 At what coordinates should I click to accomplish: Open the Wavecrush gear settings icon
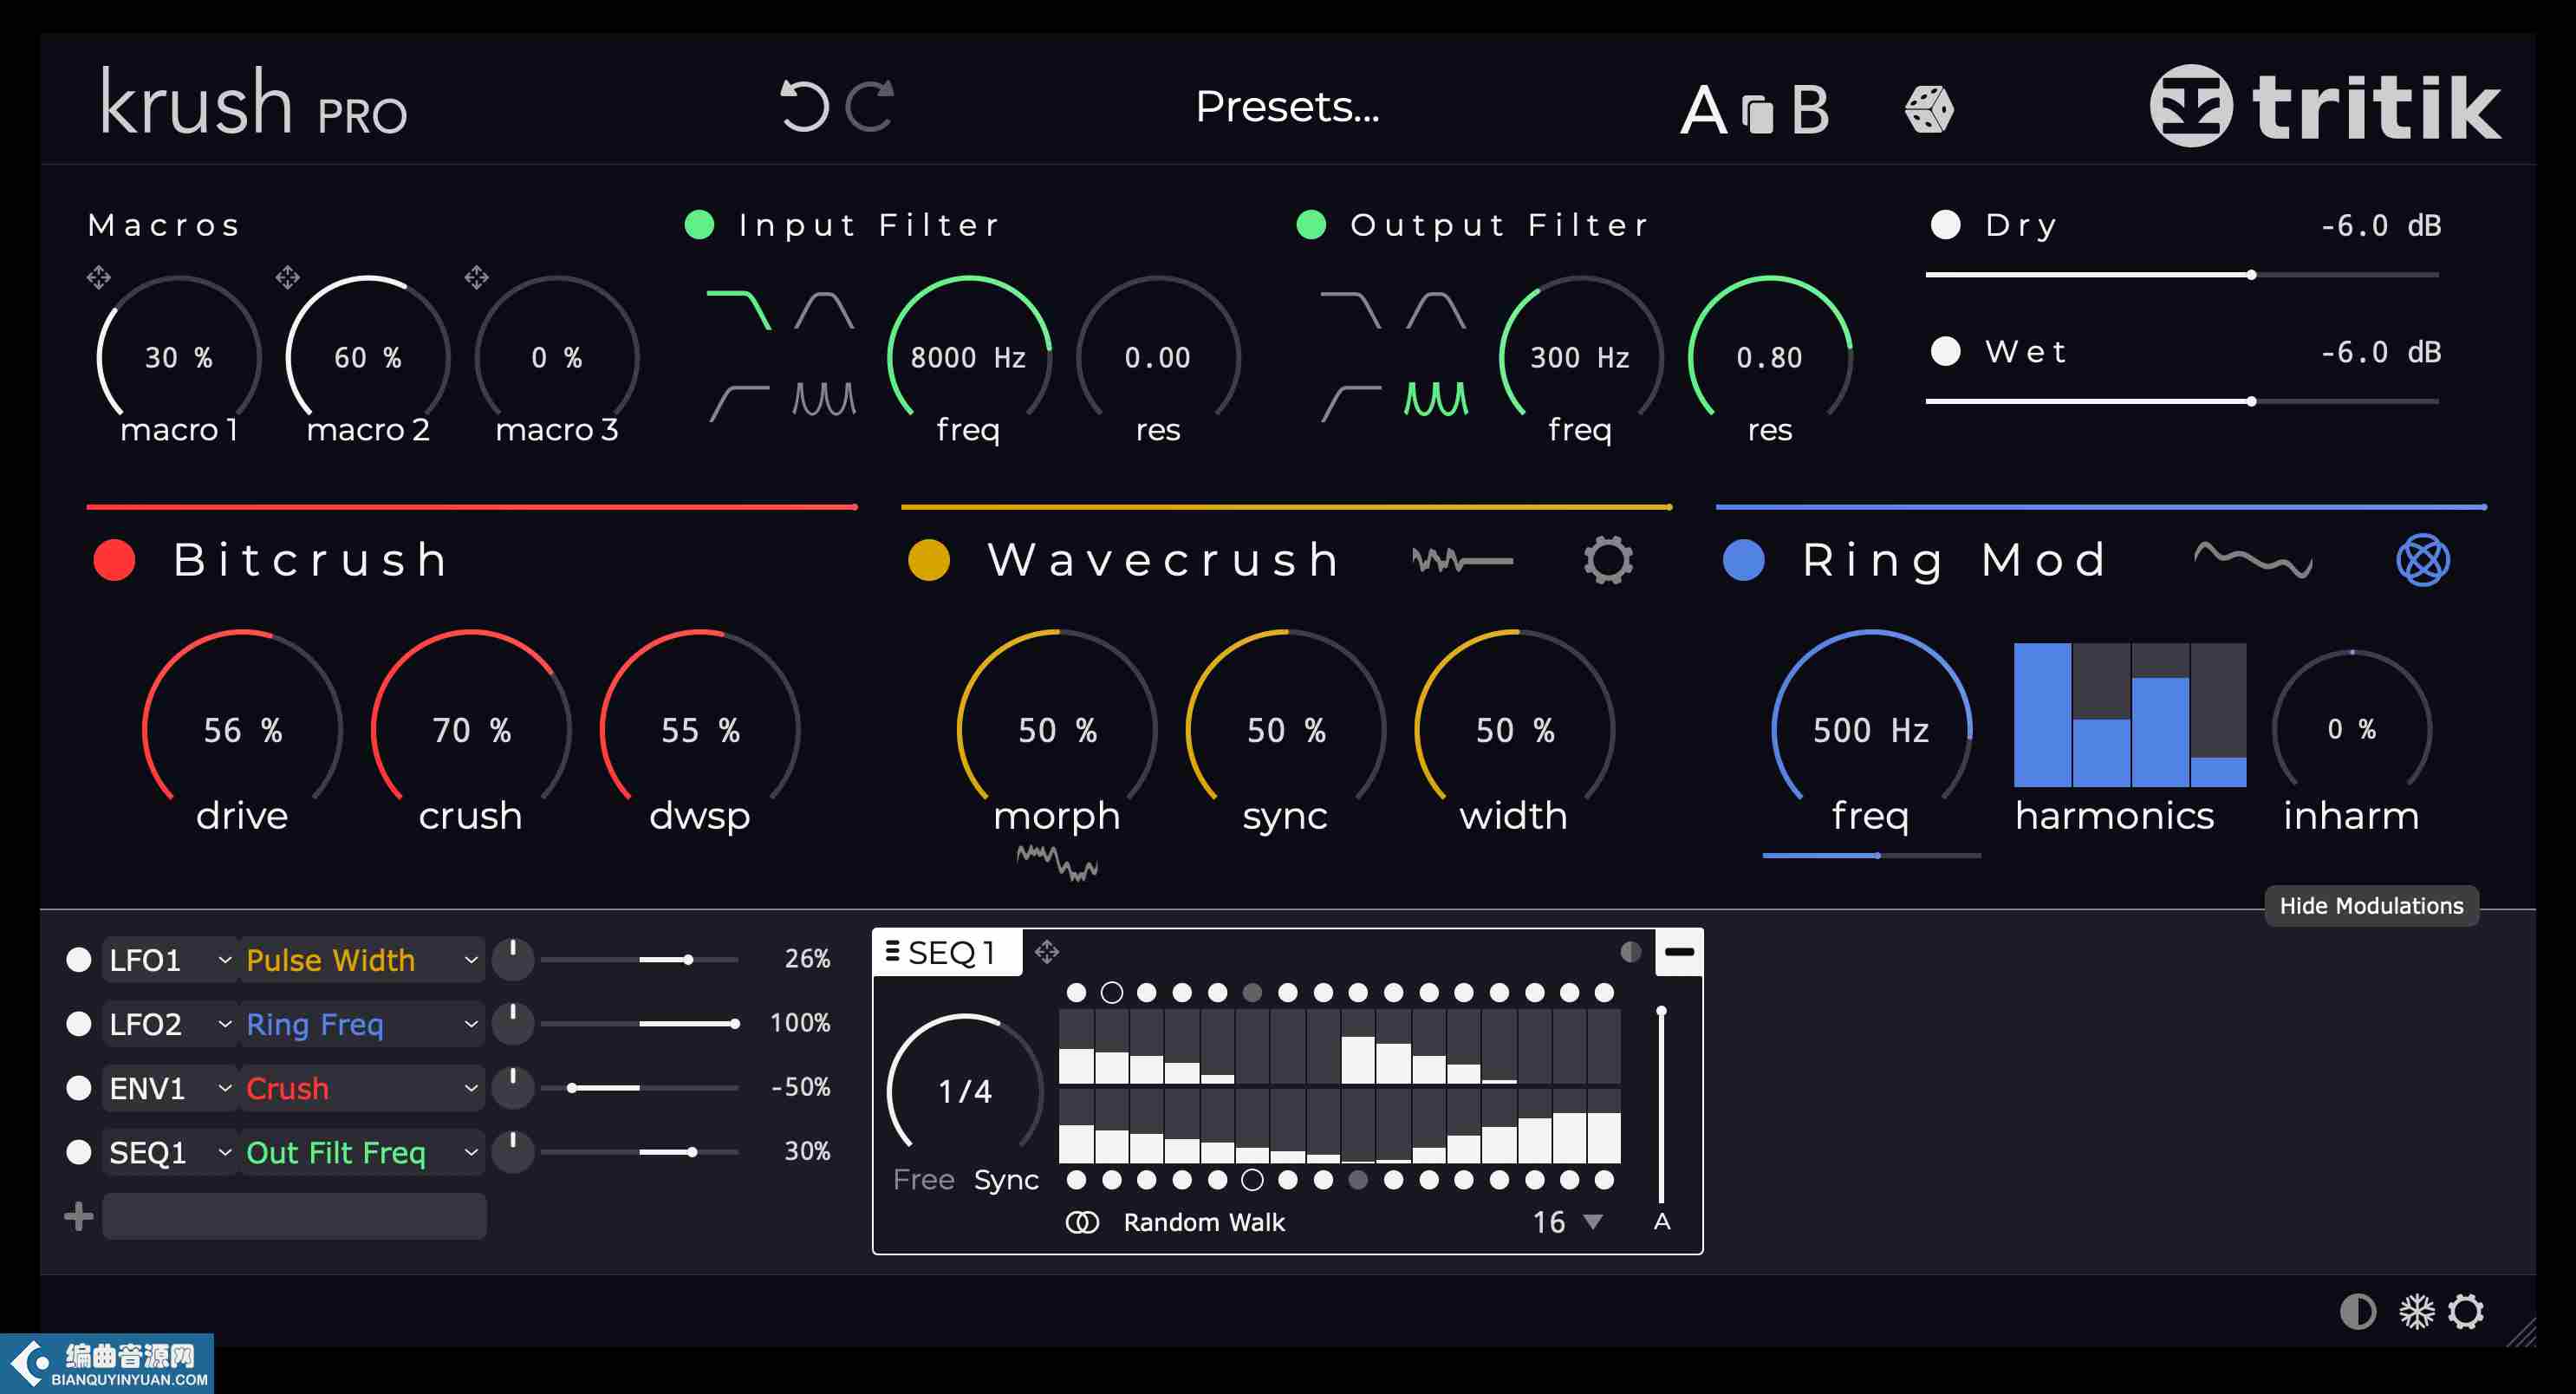click(1608, 560)
